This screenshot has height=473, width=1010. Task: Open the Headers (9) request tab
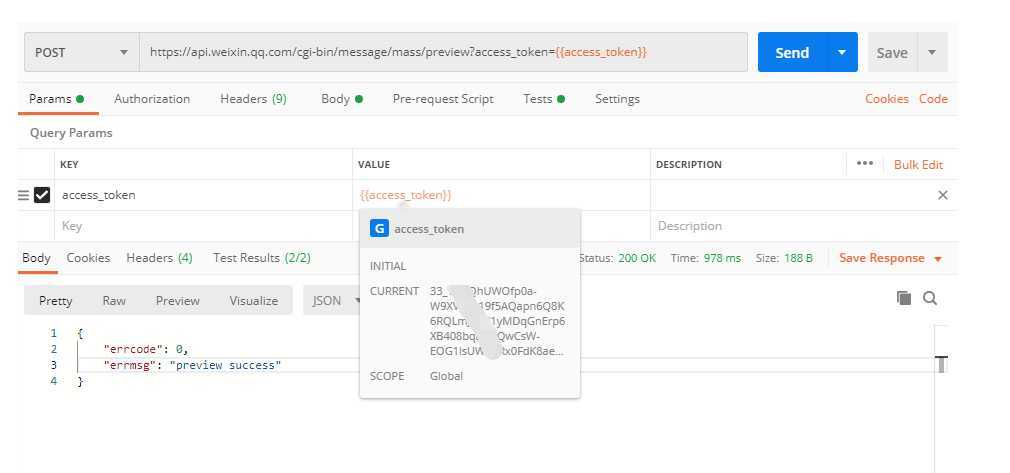[253, 99]
